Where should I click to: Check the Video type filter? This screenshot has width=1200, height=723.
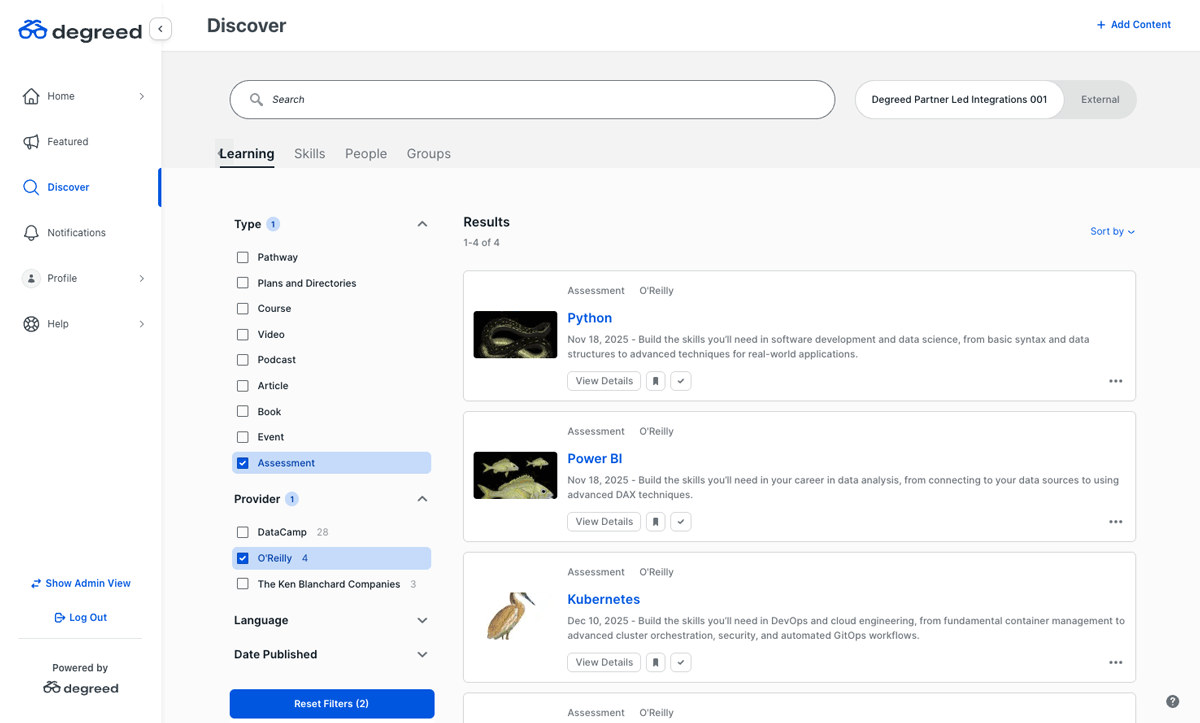point(242,334)
